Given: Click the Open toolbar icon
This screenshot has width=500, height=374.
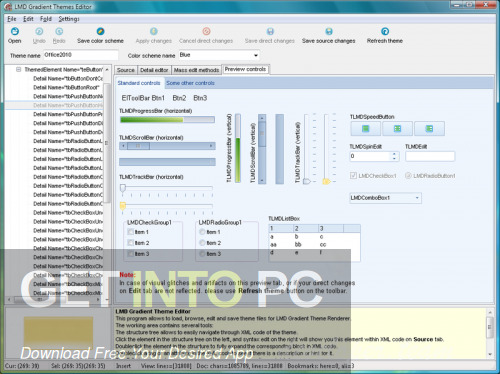Looking at the screenshot, I should pyautogui.click(x=15, y=31).
